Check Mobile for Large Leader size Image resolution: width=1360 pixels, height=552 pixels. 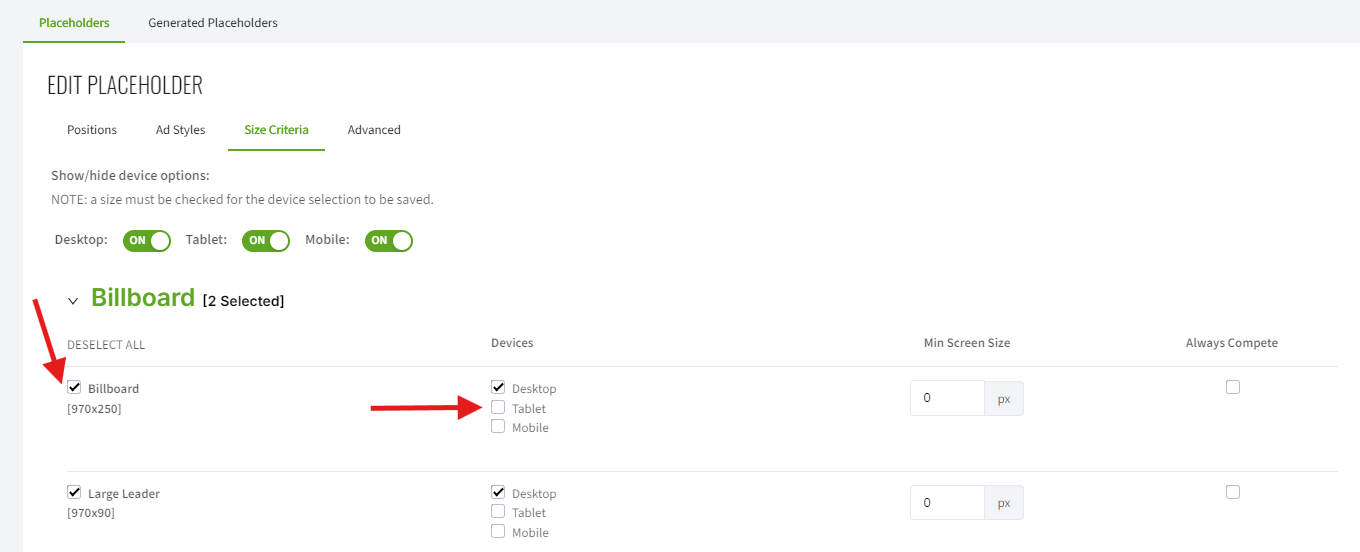pyautogui.click(x=498, y=532)
